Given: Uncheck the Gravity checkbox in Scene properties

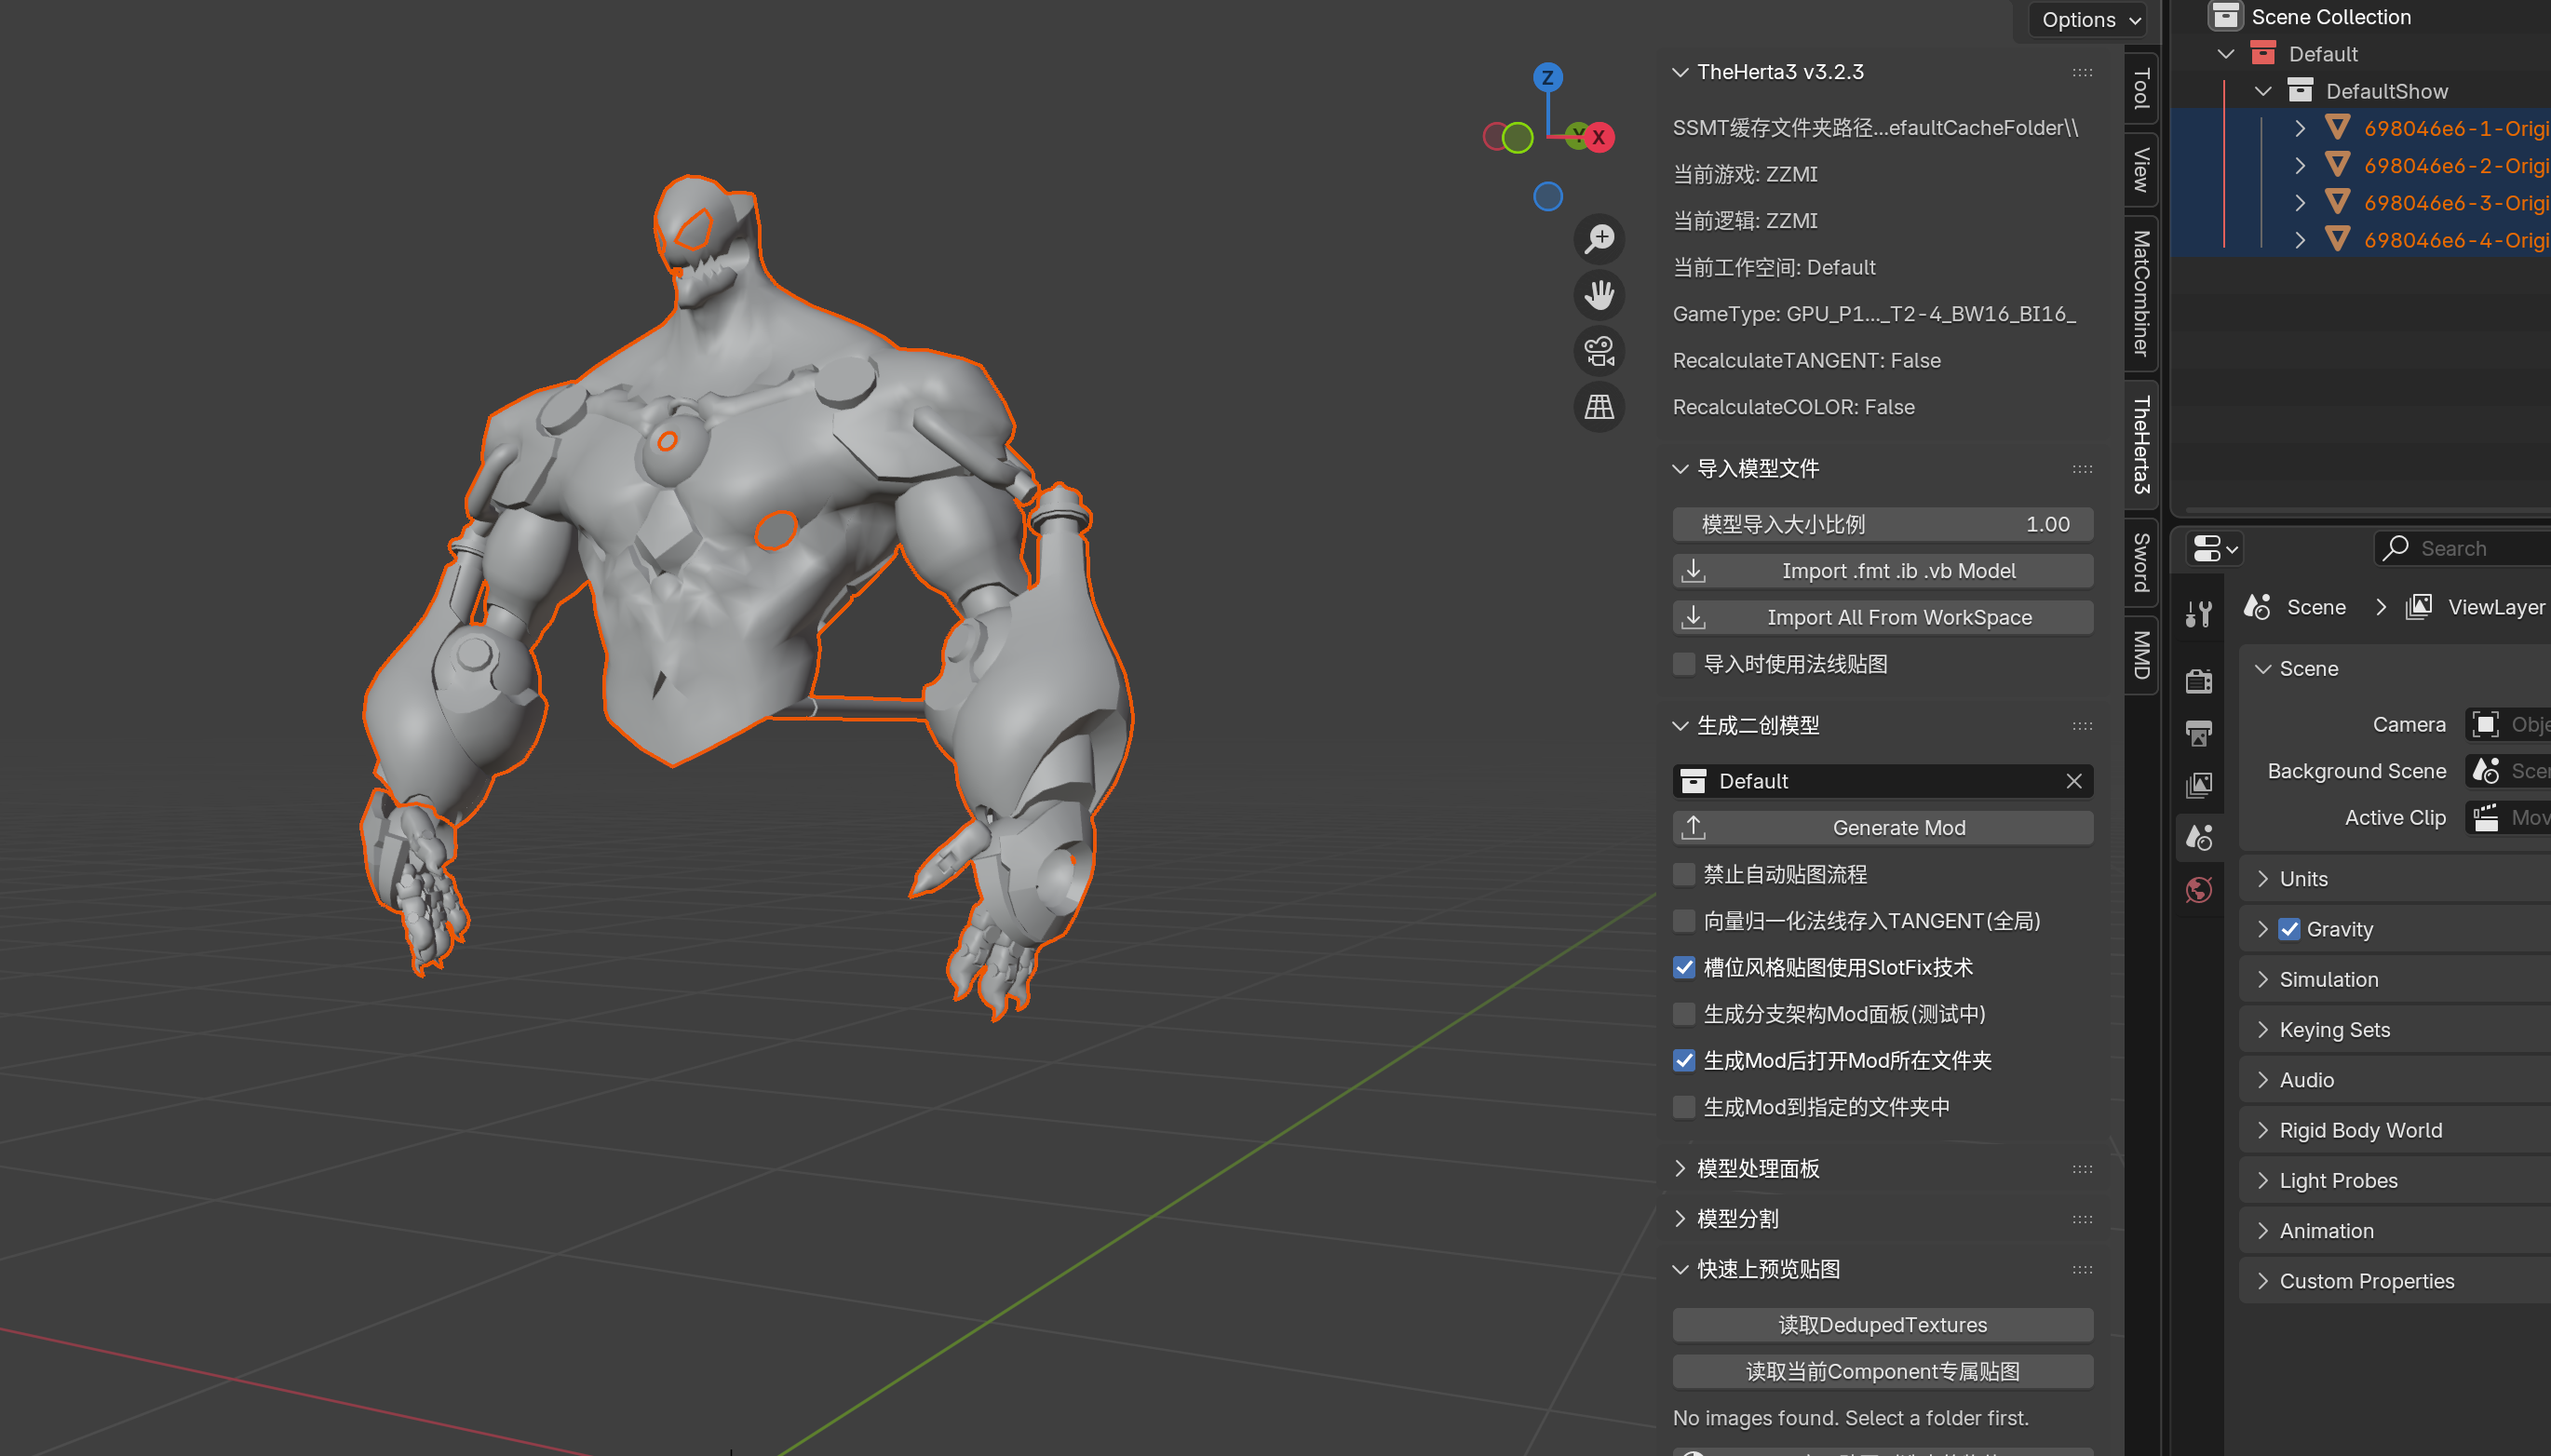Looking at the screenshot, I should click(x=2292, y=929).
